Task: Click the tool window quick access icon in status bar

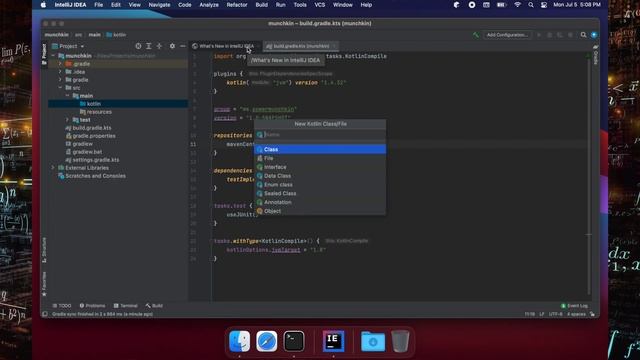Action: point(45,314)
